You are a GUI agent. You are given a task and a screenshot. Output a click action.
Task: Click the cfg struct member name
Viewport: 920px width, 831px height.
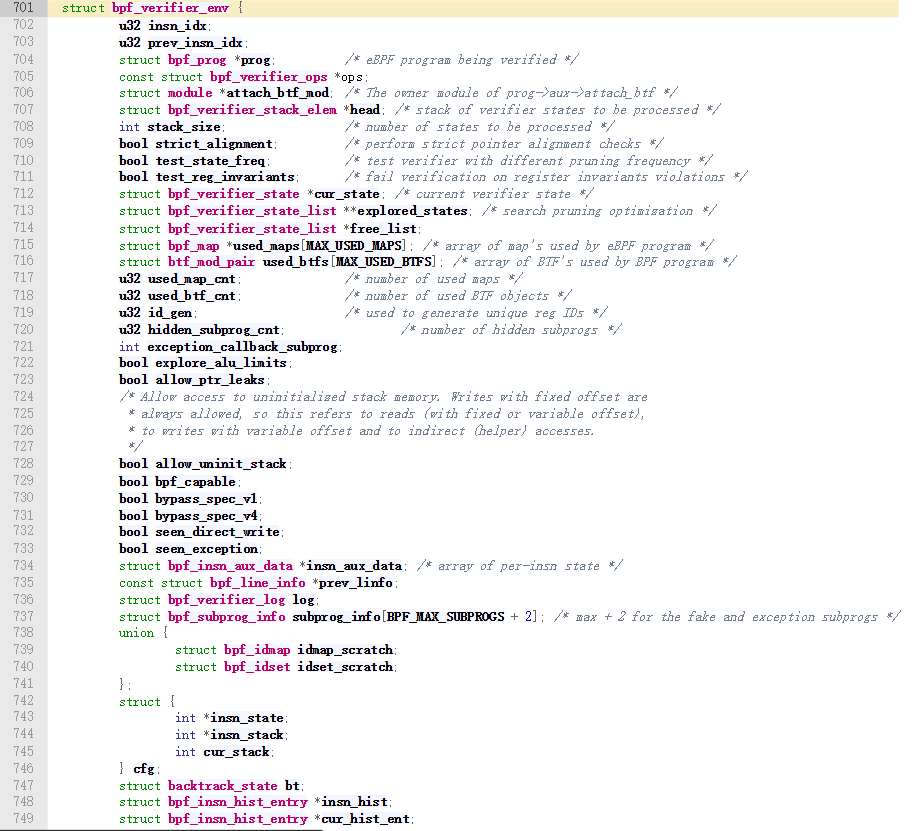pyautogui.click(x=144, y=769)
